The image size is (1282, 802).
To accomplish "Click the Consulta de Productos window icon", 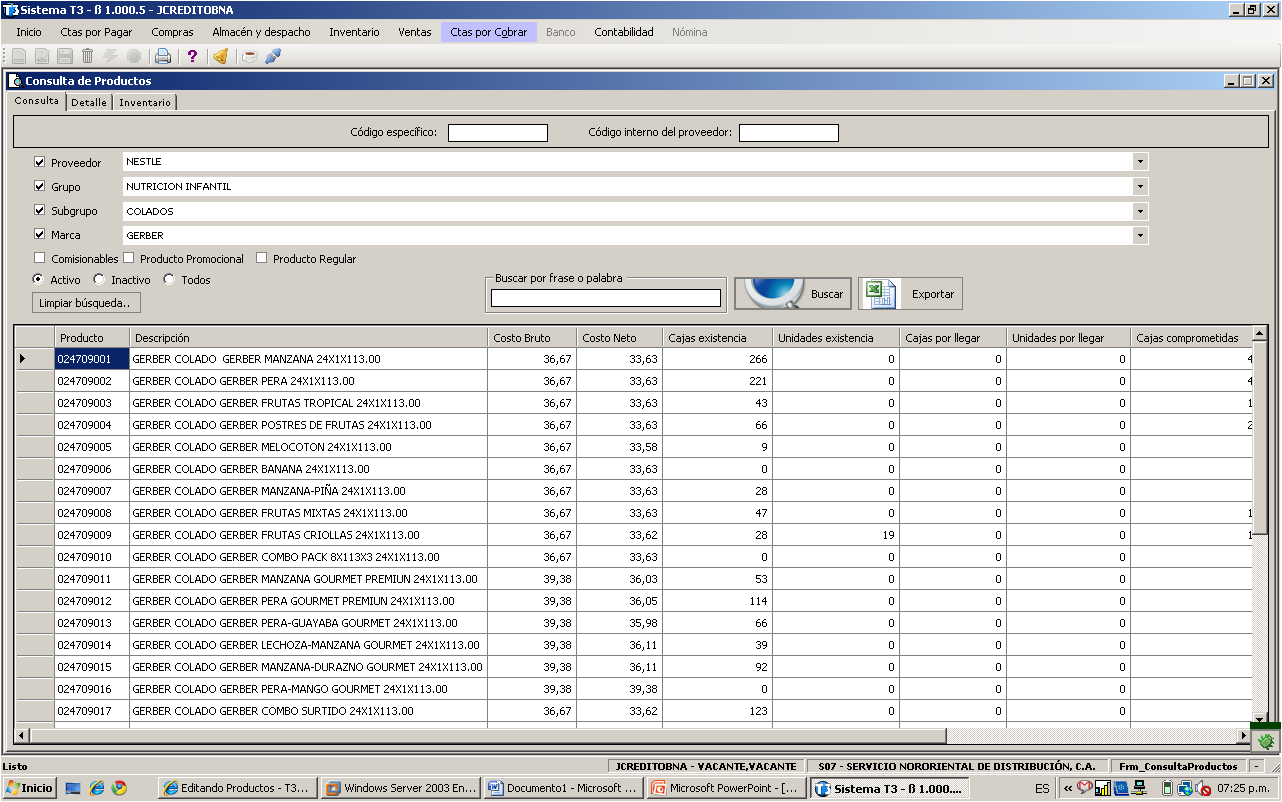I will [15, 81].
